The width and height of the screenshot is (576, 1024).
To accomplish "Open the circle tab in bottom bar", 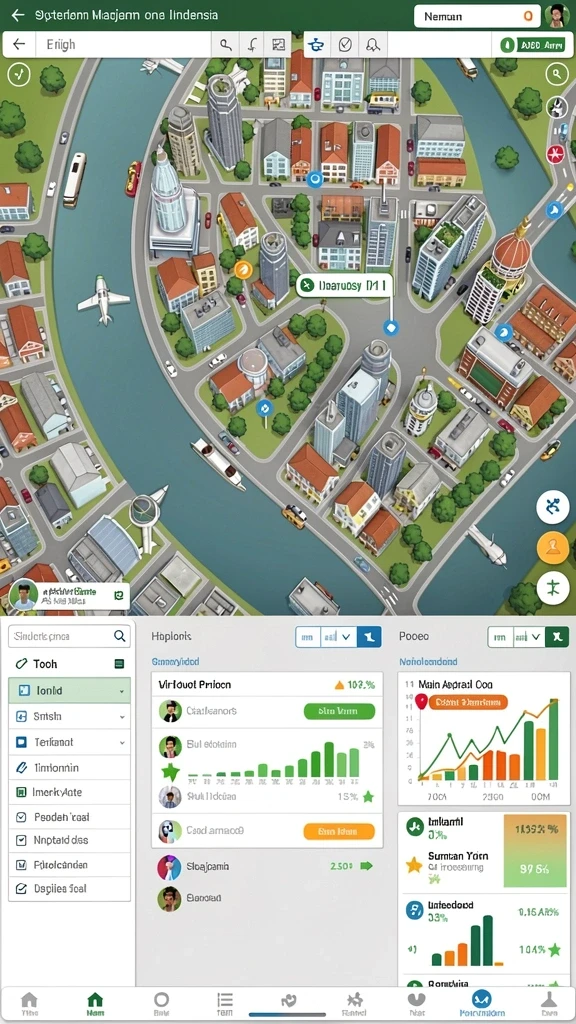I will 161,1004.
